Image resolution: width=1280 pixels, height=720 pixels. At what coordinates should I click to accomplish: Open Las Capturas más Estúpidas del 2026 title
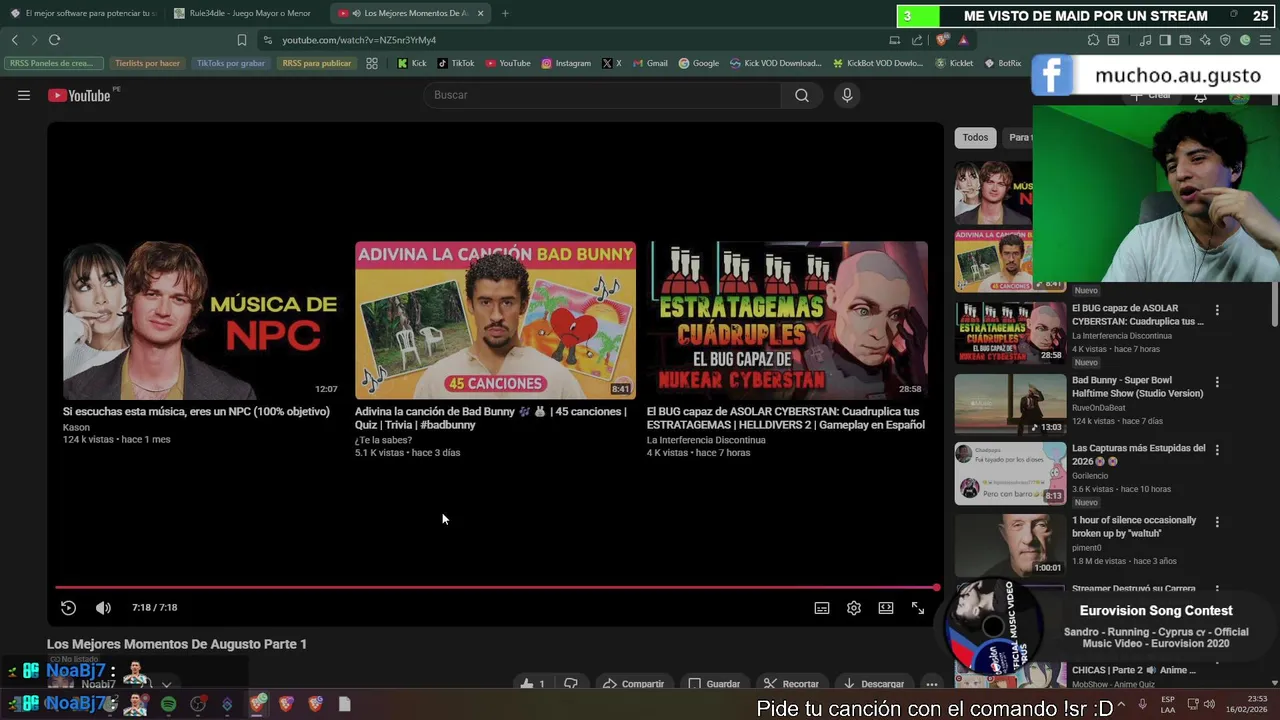1138,455
